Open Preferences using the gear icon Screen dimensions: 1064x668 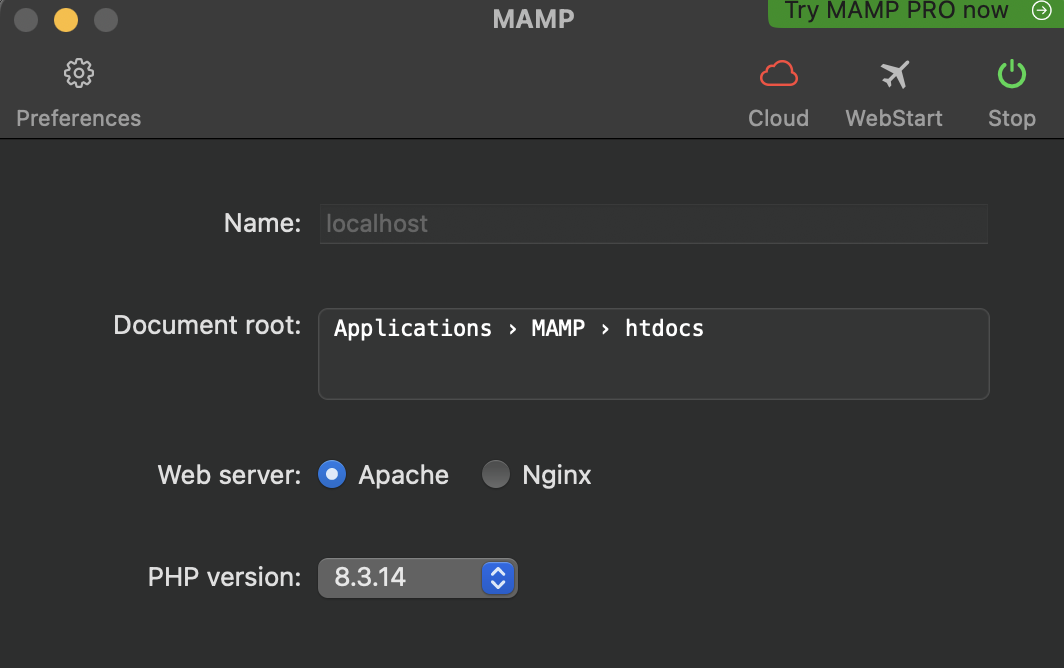(x=78, y=72)
